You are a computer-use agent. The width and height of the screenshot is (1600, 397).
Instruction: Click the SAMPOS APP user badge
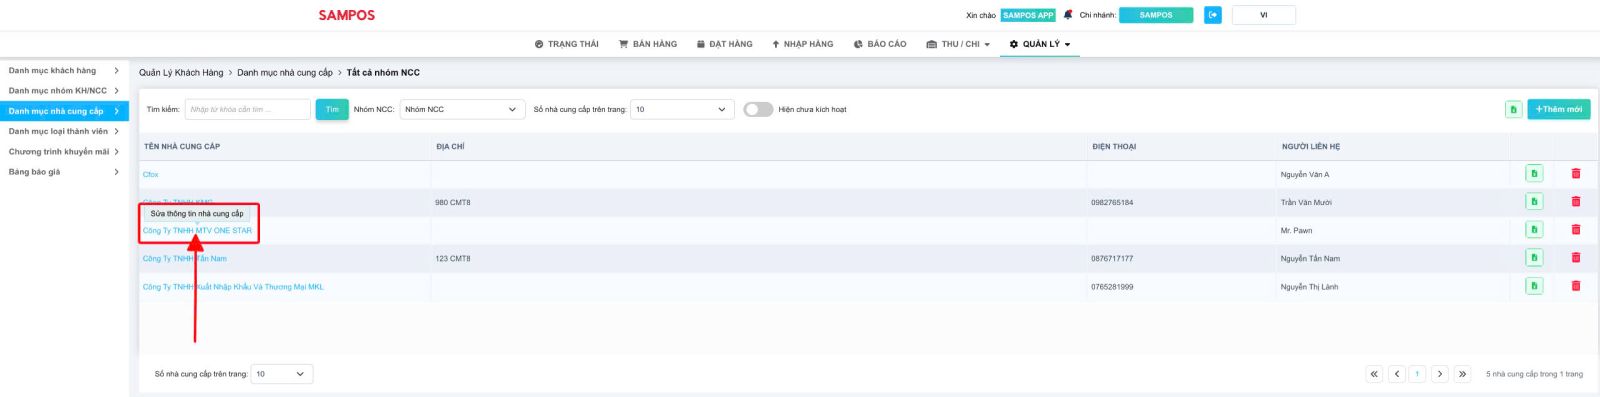click(x=1028, y=15)
